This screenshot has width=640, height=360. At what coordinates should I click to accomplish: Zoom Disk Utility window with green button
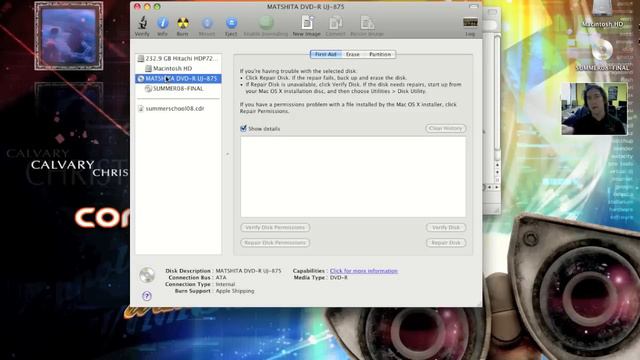(x=157, y=7)
